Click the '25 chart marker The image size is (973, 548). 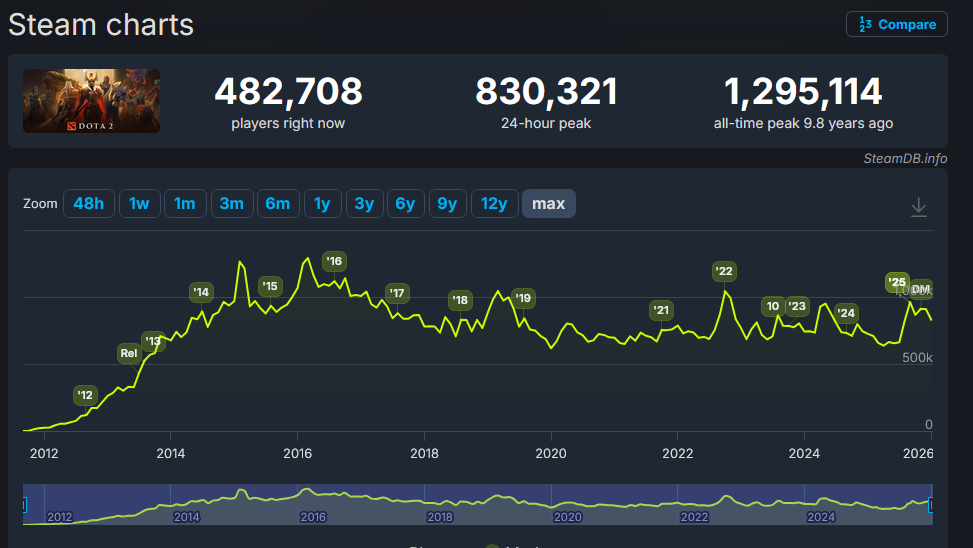[x=897, y=282]
